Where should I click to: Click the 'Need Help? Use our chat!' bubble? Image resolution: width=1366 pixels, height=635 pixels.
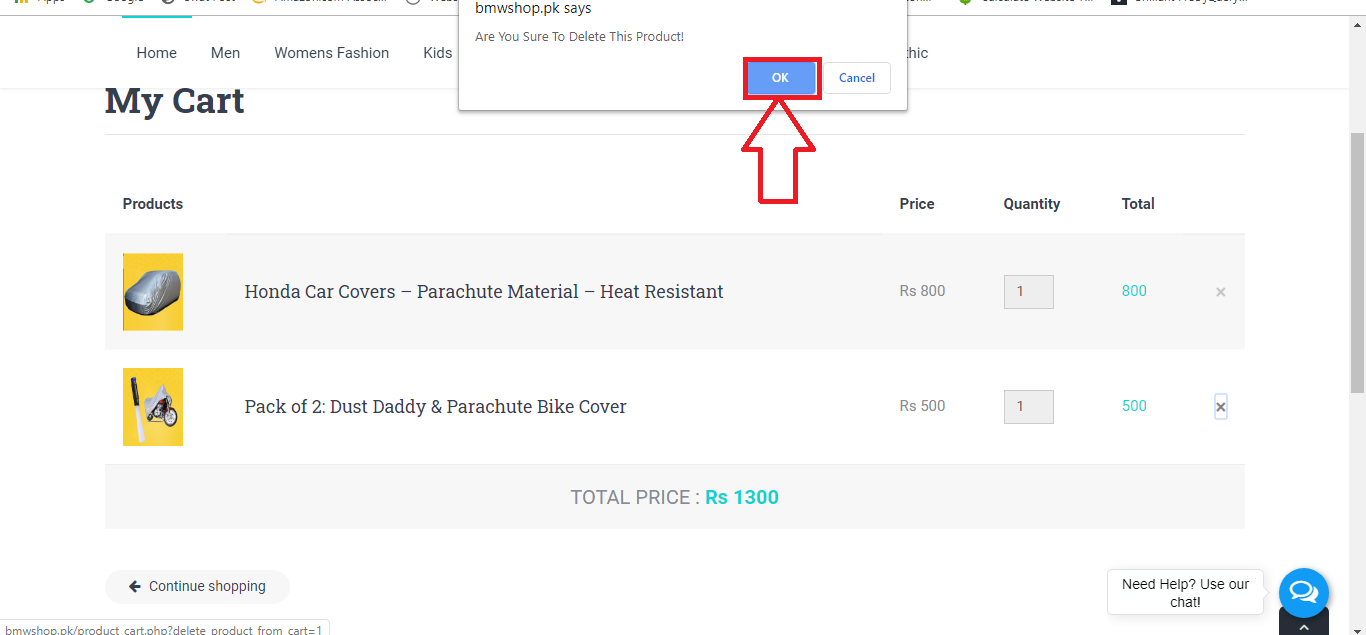(x=1185, y=593)
